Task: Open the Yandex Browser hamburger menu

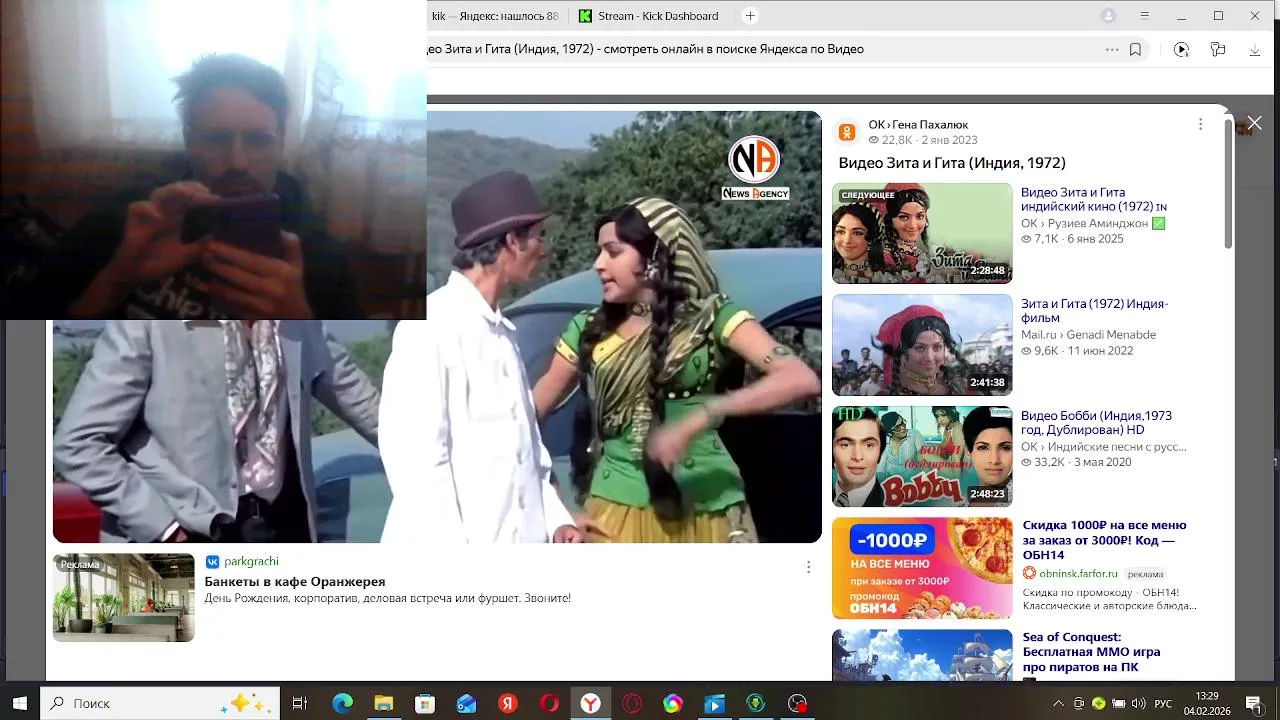Action: click(x=1145, y=16)
